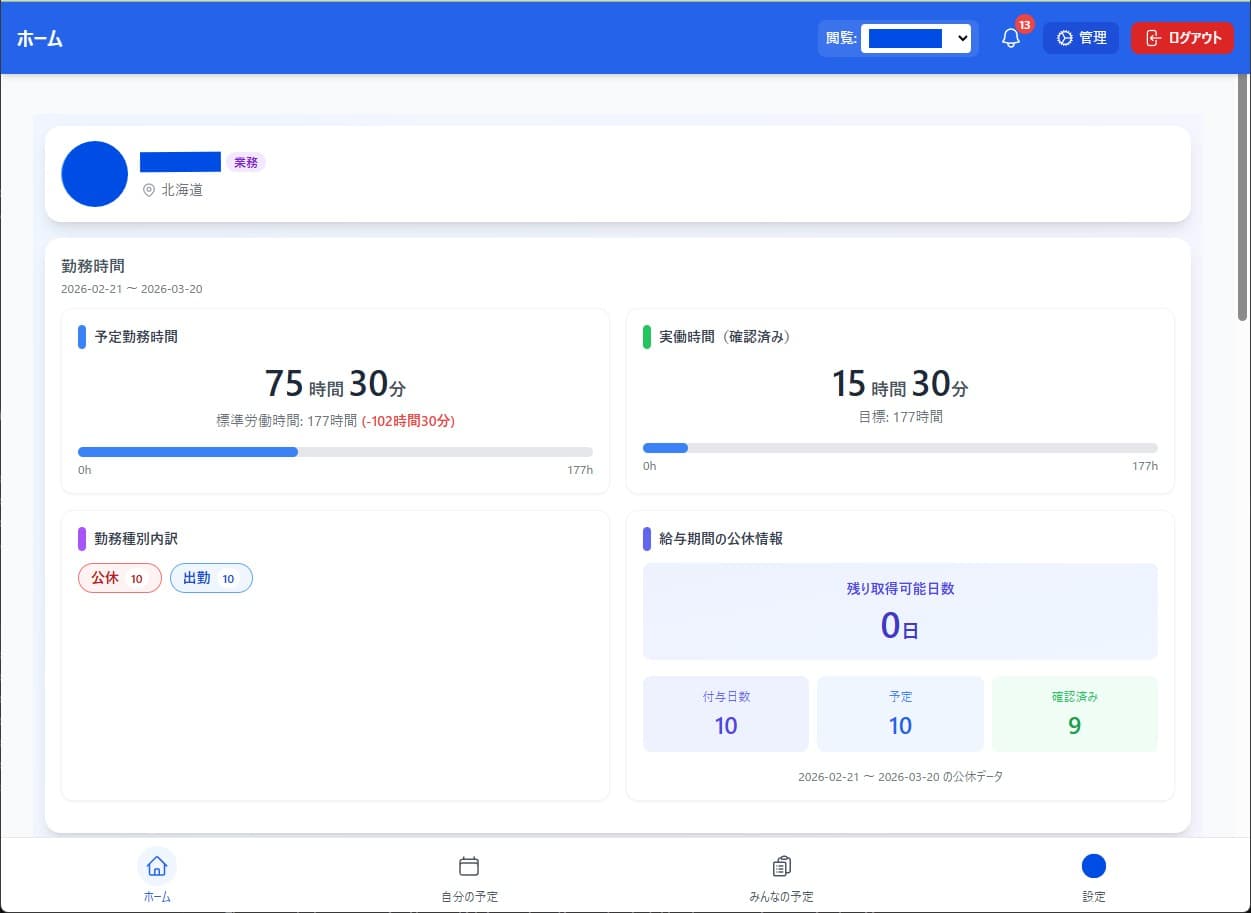Open the 管理 admin button
Image resolution: width=1251 pixels, height=913 pixels.
pos(1081,39)
